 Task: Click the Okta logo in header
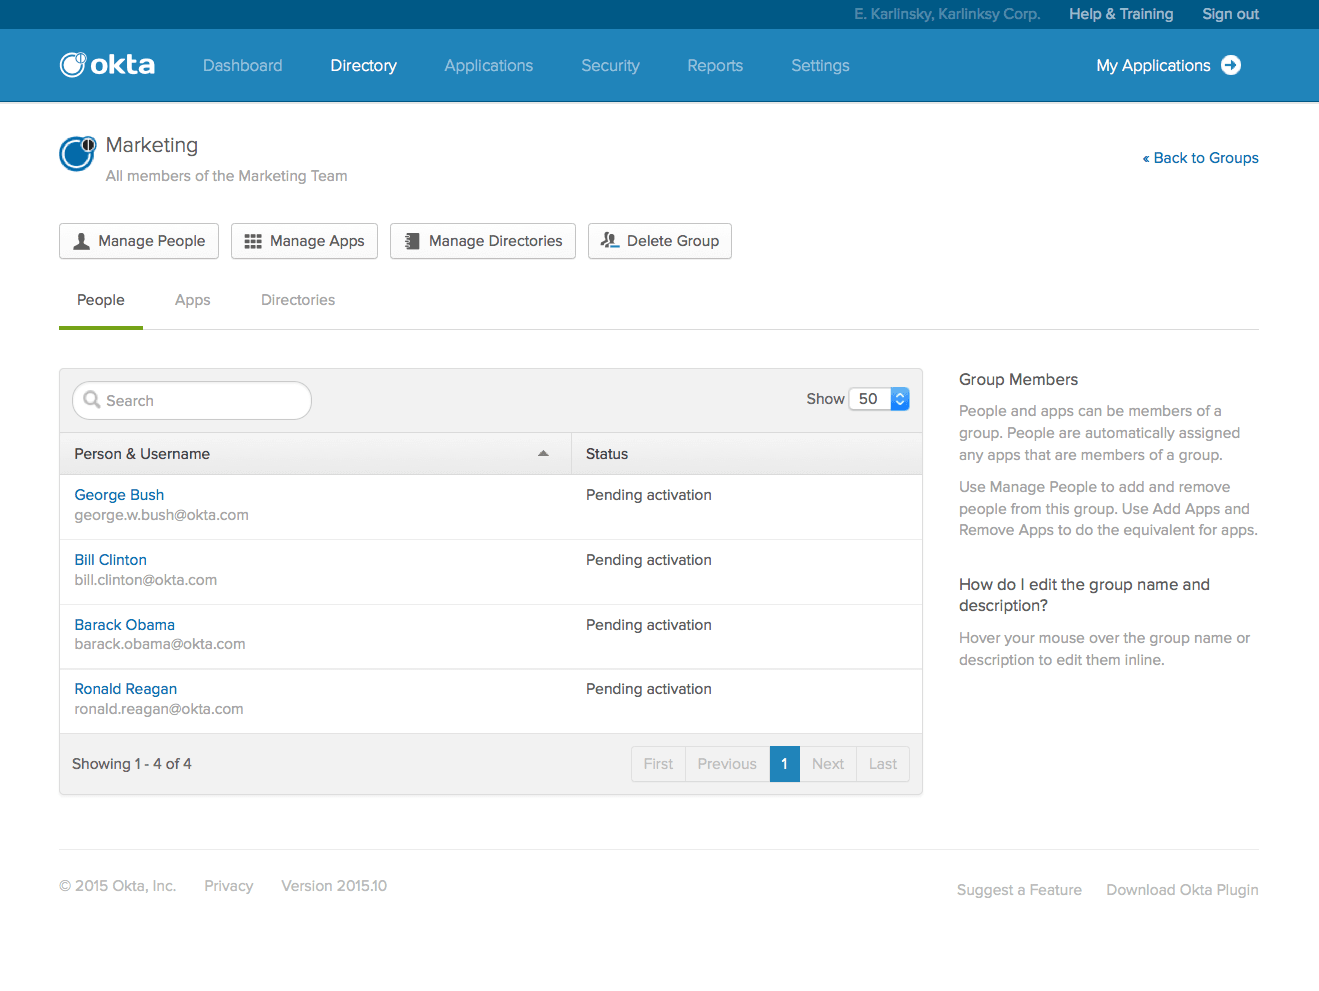point(107,65)
